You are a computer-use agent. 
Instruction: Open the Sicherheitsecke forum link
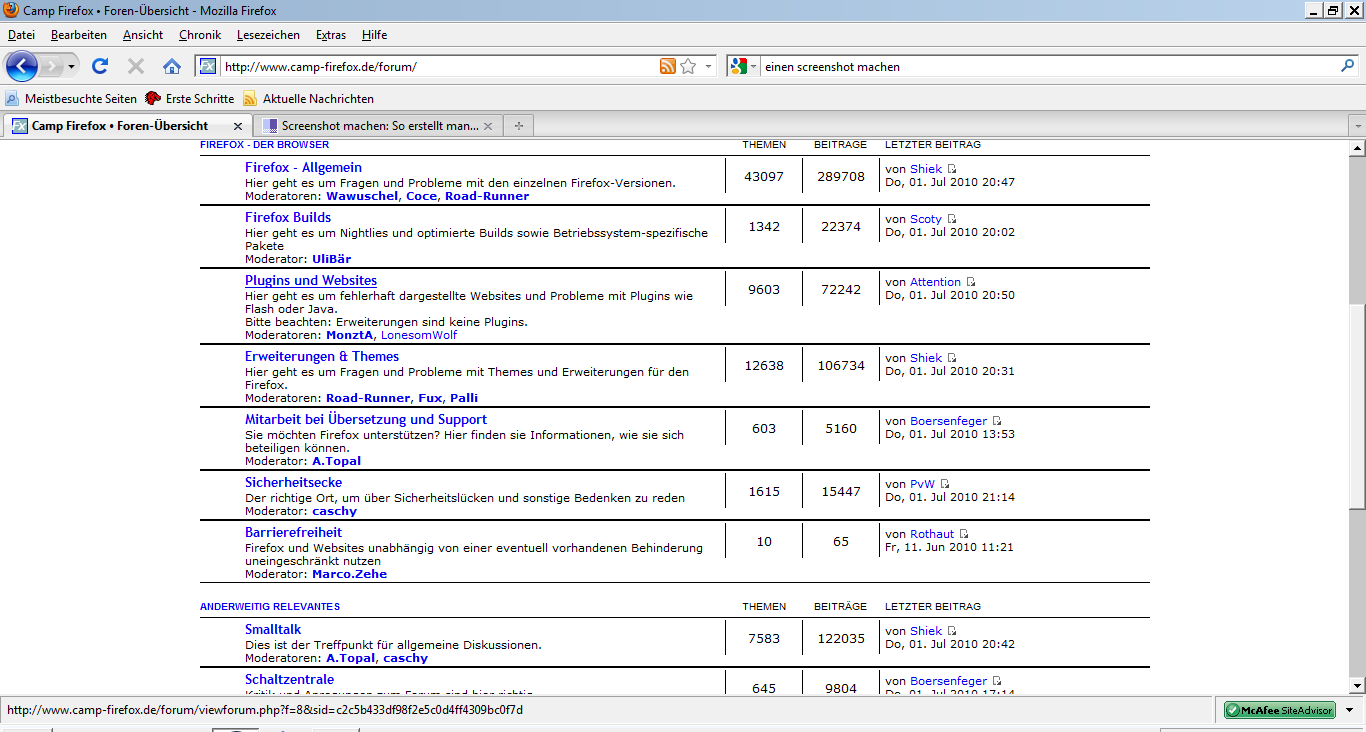293,483
